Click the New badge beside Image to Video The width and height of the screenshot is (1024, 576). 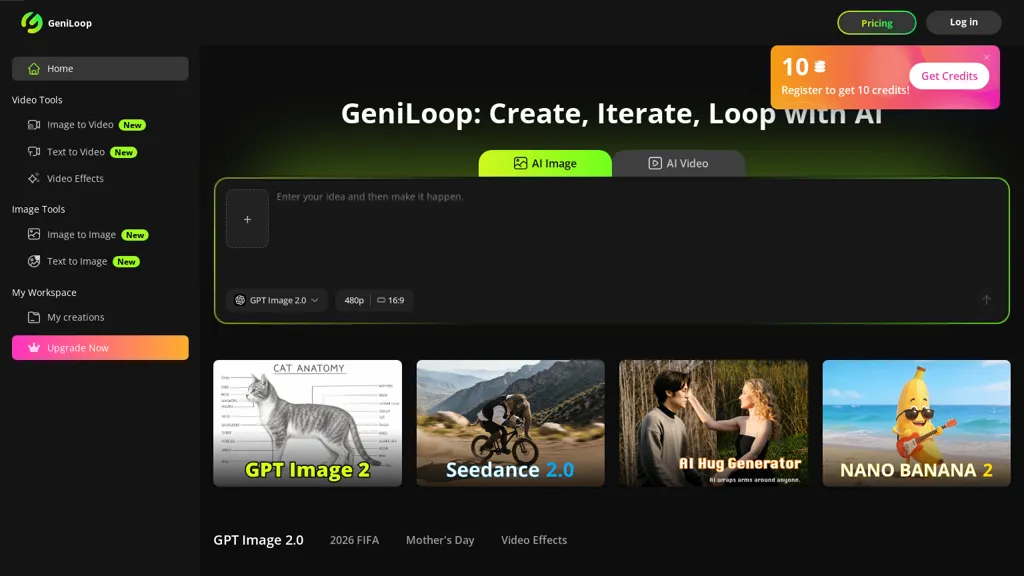point(133,125)
